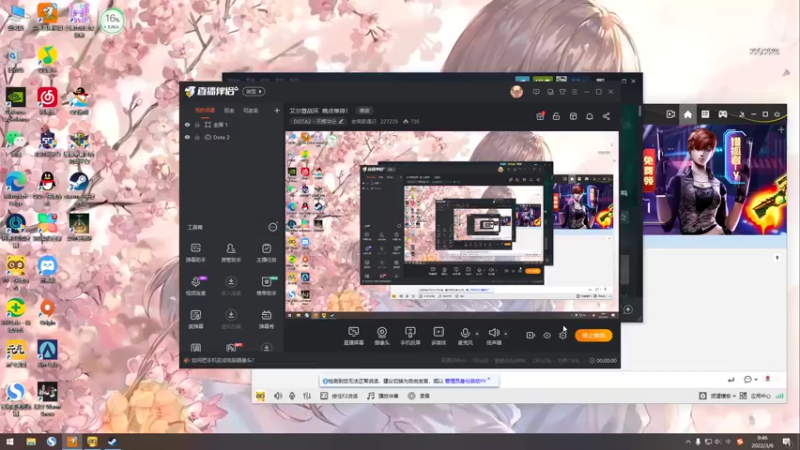This screenshot has width=800, height=450.
Task: Edit the DOTA2 category with the pencil icon
Action: (x=341, y=122)
